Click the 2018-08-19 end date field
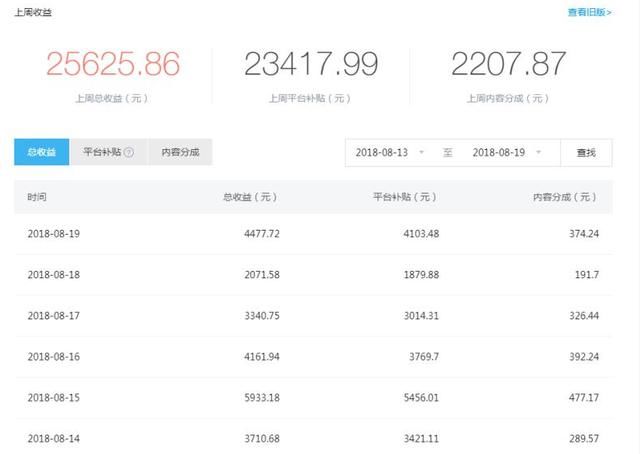 tap(499, 152)
